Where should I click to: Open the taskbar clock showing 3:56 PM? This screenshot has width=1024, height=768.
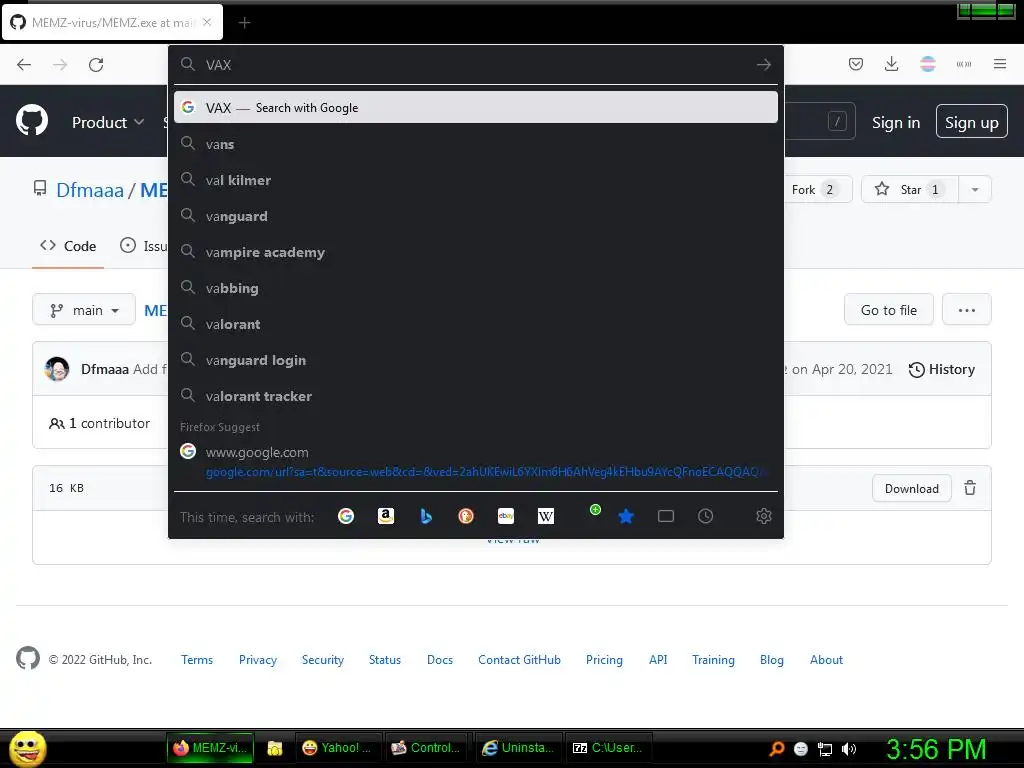tap(936, 749)
